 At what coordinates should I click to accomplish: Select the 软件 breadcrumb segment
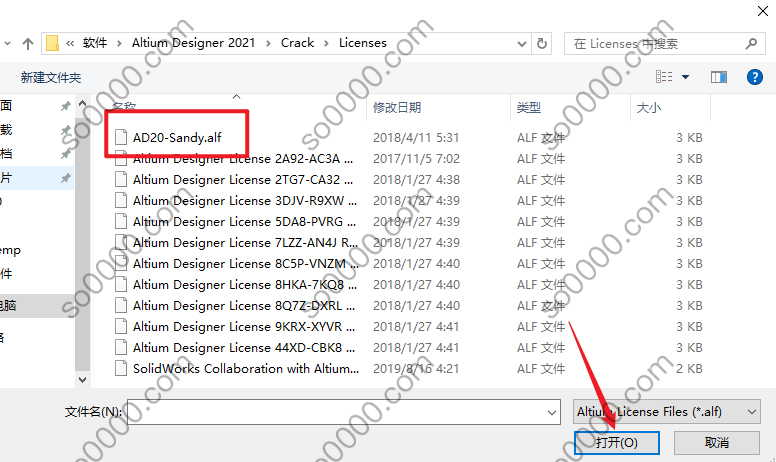point(95,43)
